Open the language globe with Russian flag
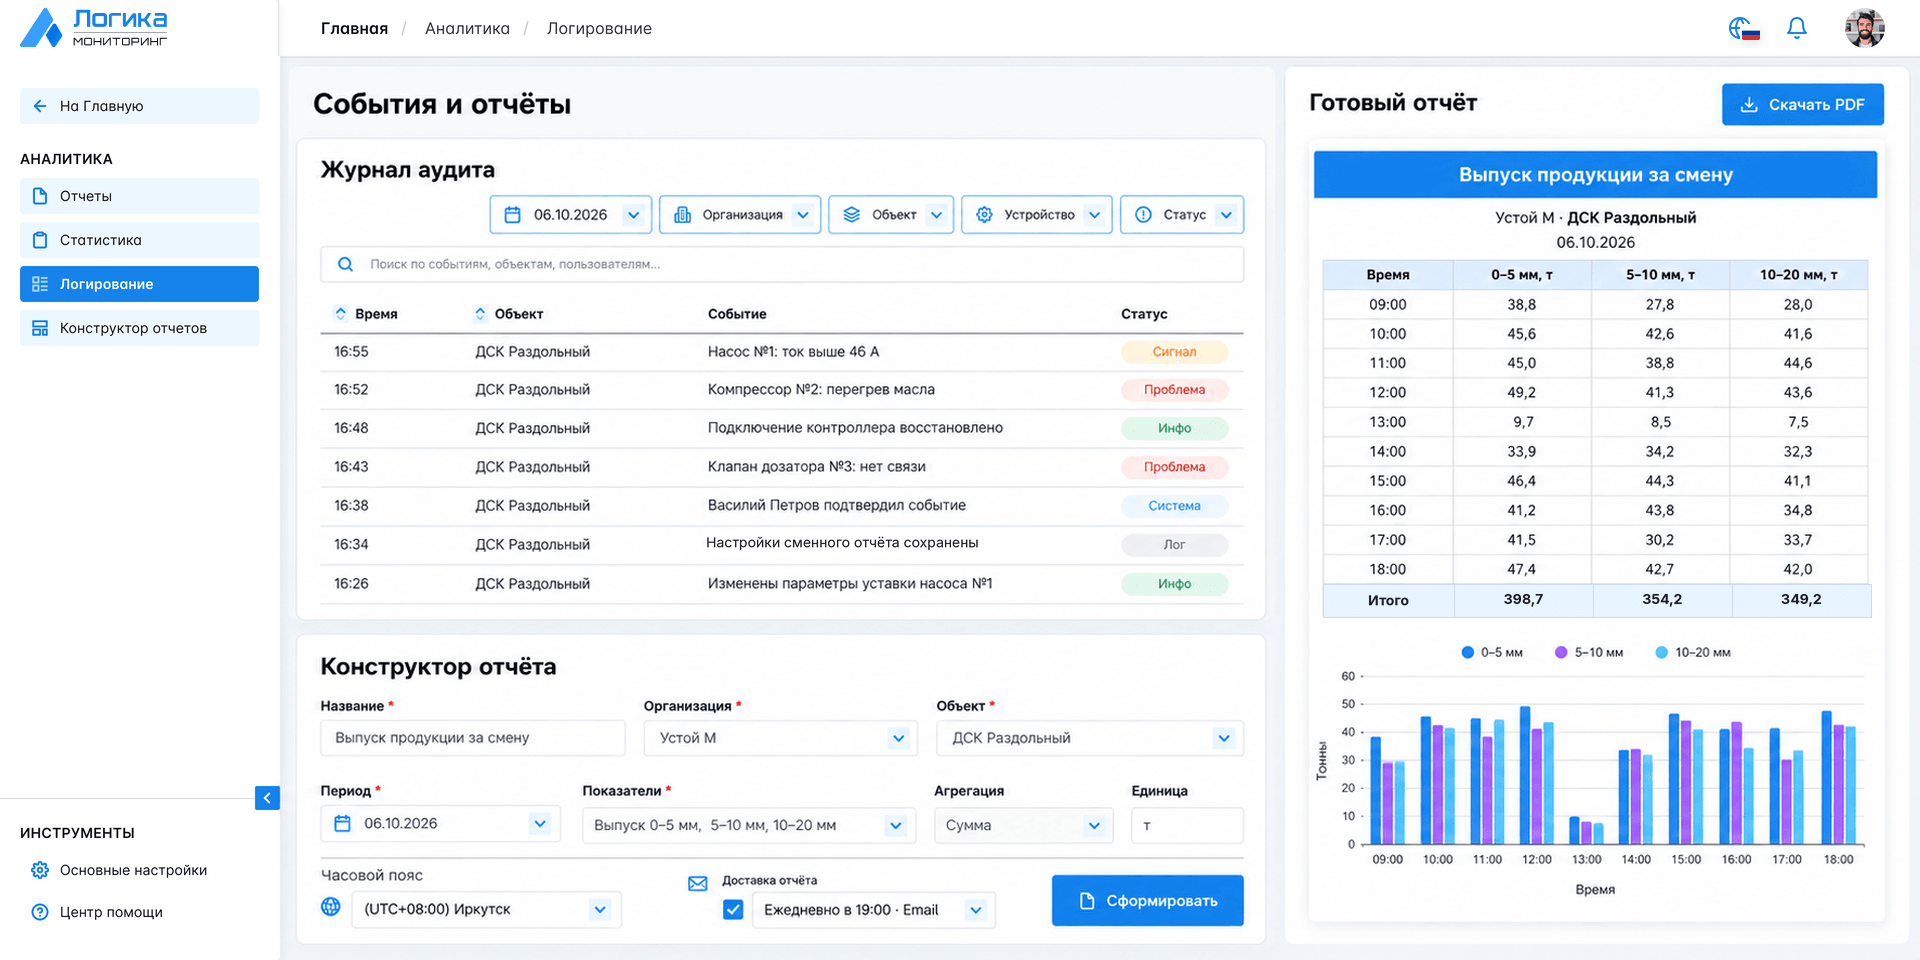This screenshot has width=1920, height=960. tap(1744, 28)
